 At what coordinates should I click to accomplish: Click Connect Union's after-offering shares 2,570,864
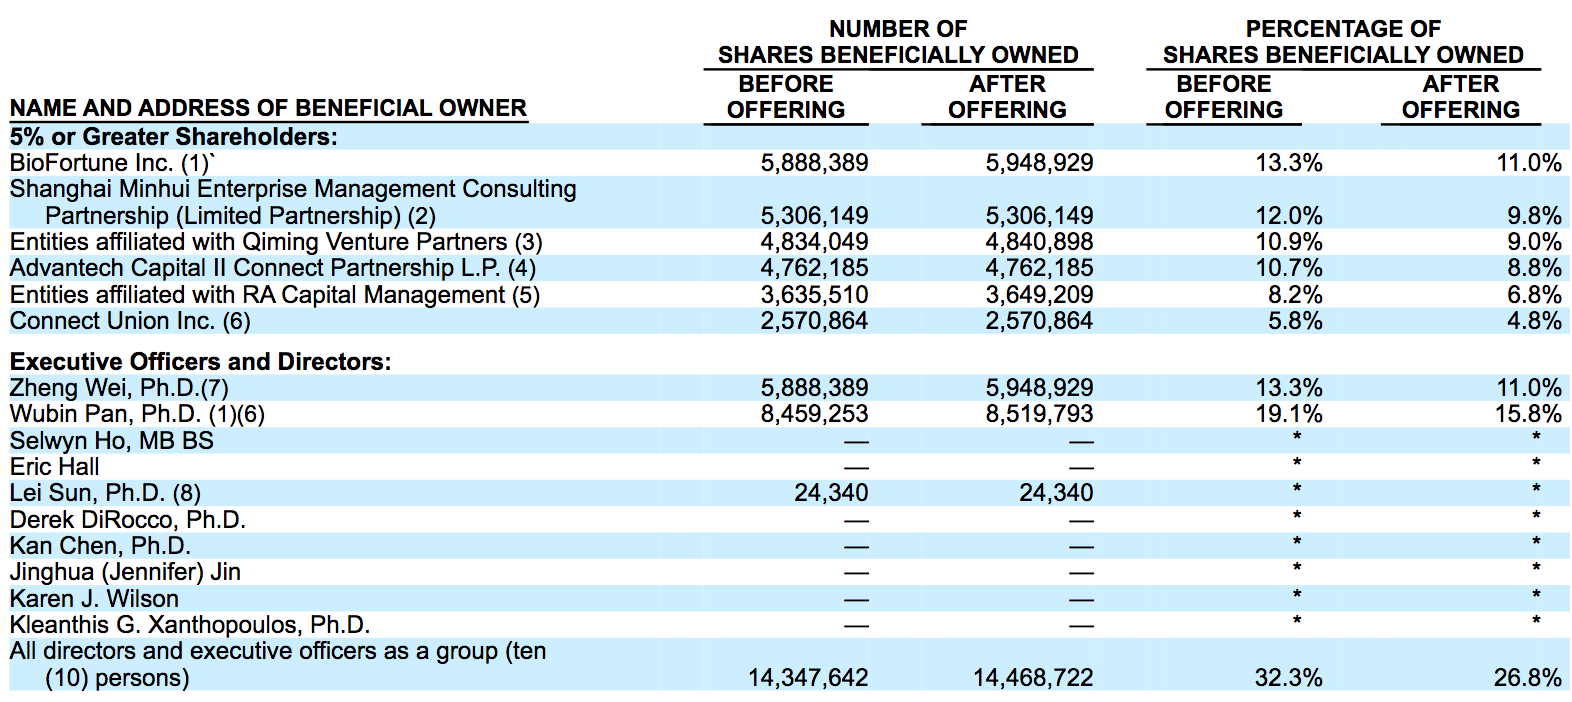coord(1039,321)
